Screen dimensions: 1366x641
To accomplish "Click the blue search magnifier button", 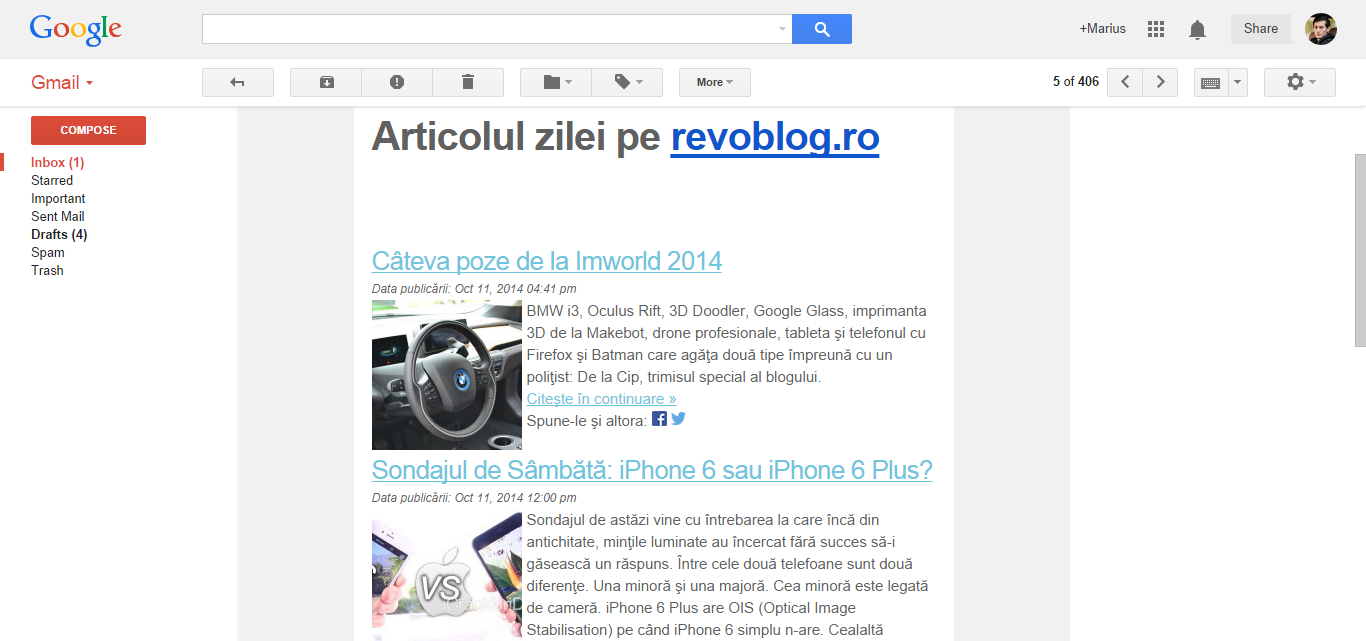I will (822, 29).
